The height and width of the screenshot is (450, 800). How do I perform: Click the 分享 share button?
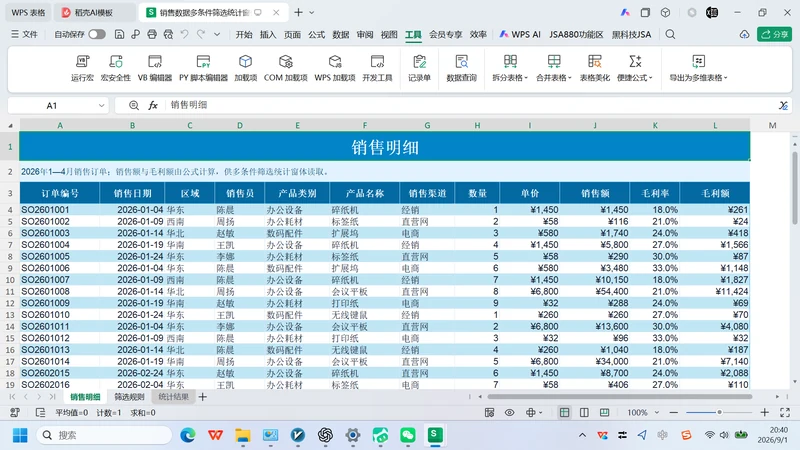774,34
